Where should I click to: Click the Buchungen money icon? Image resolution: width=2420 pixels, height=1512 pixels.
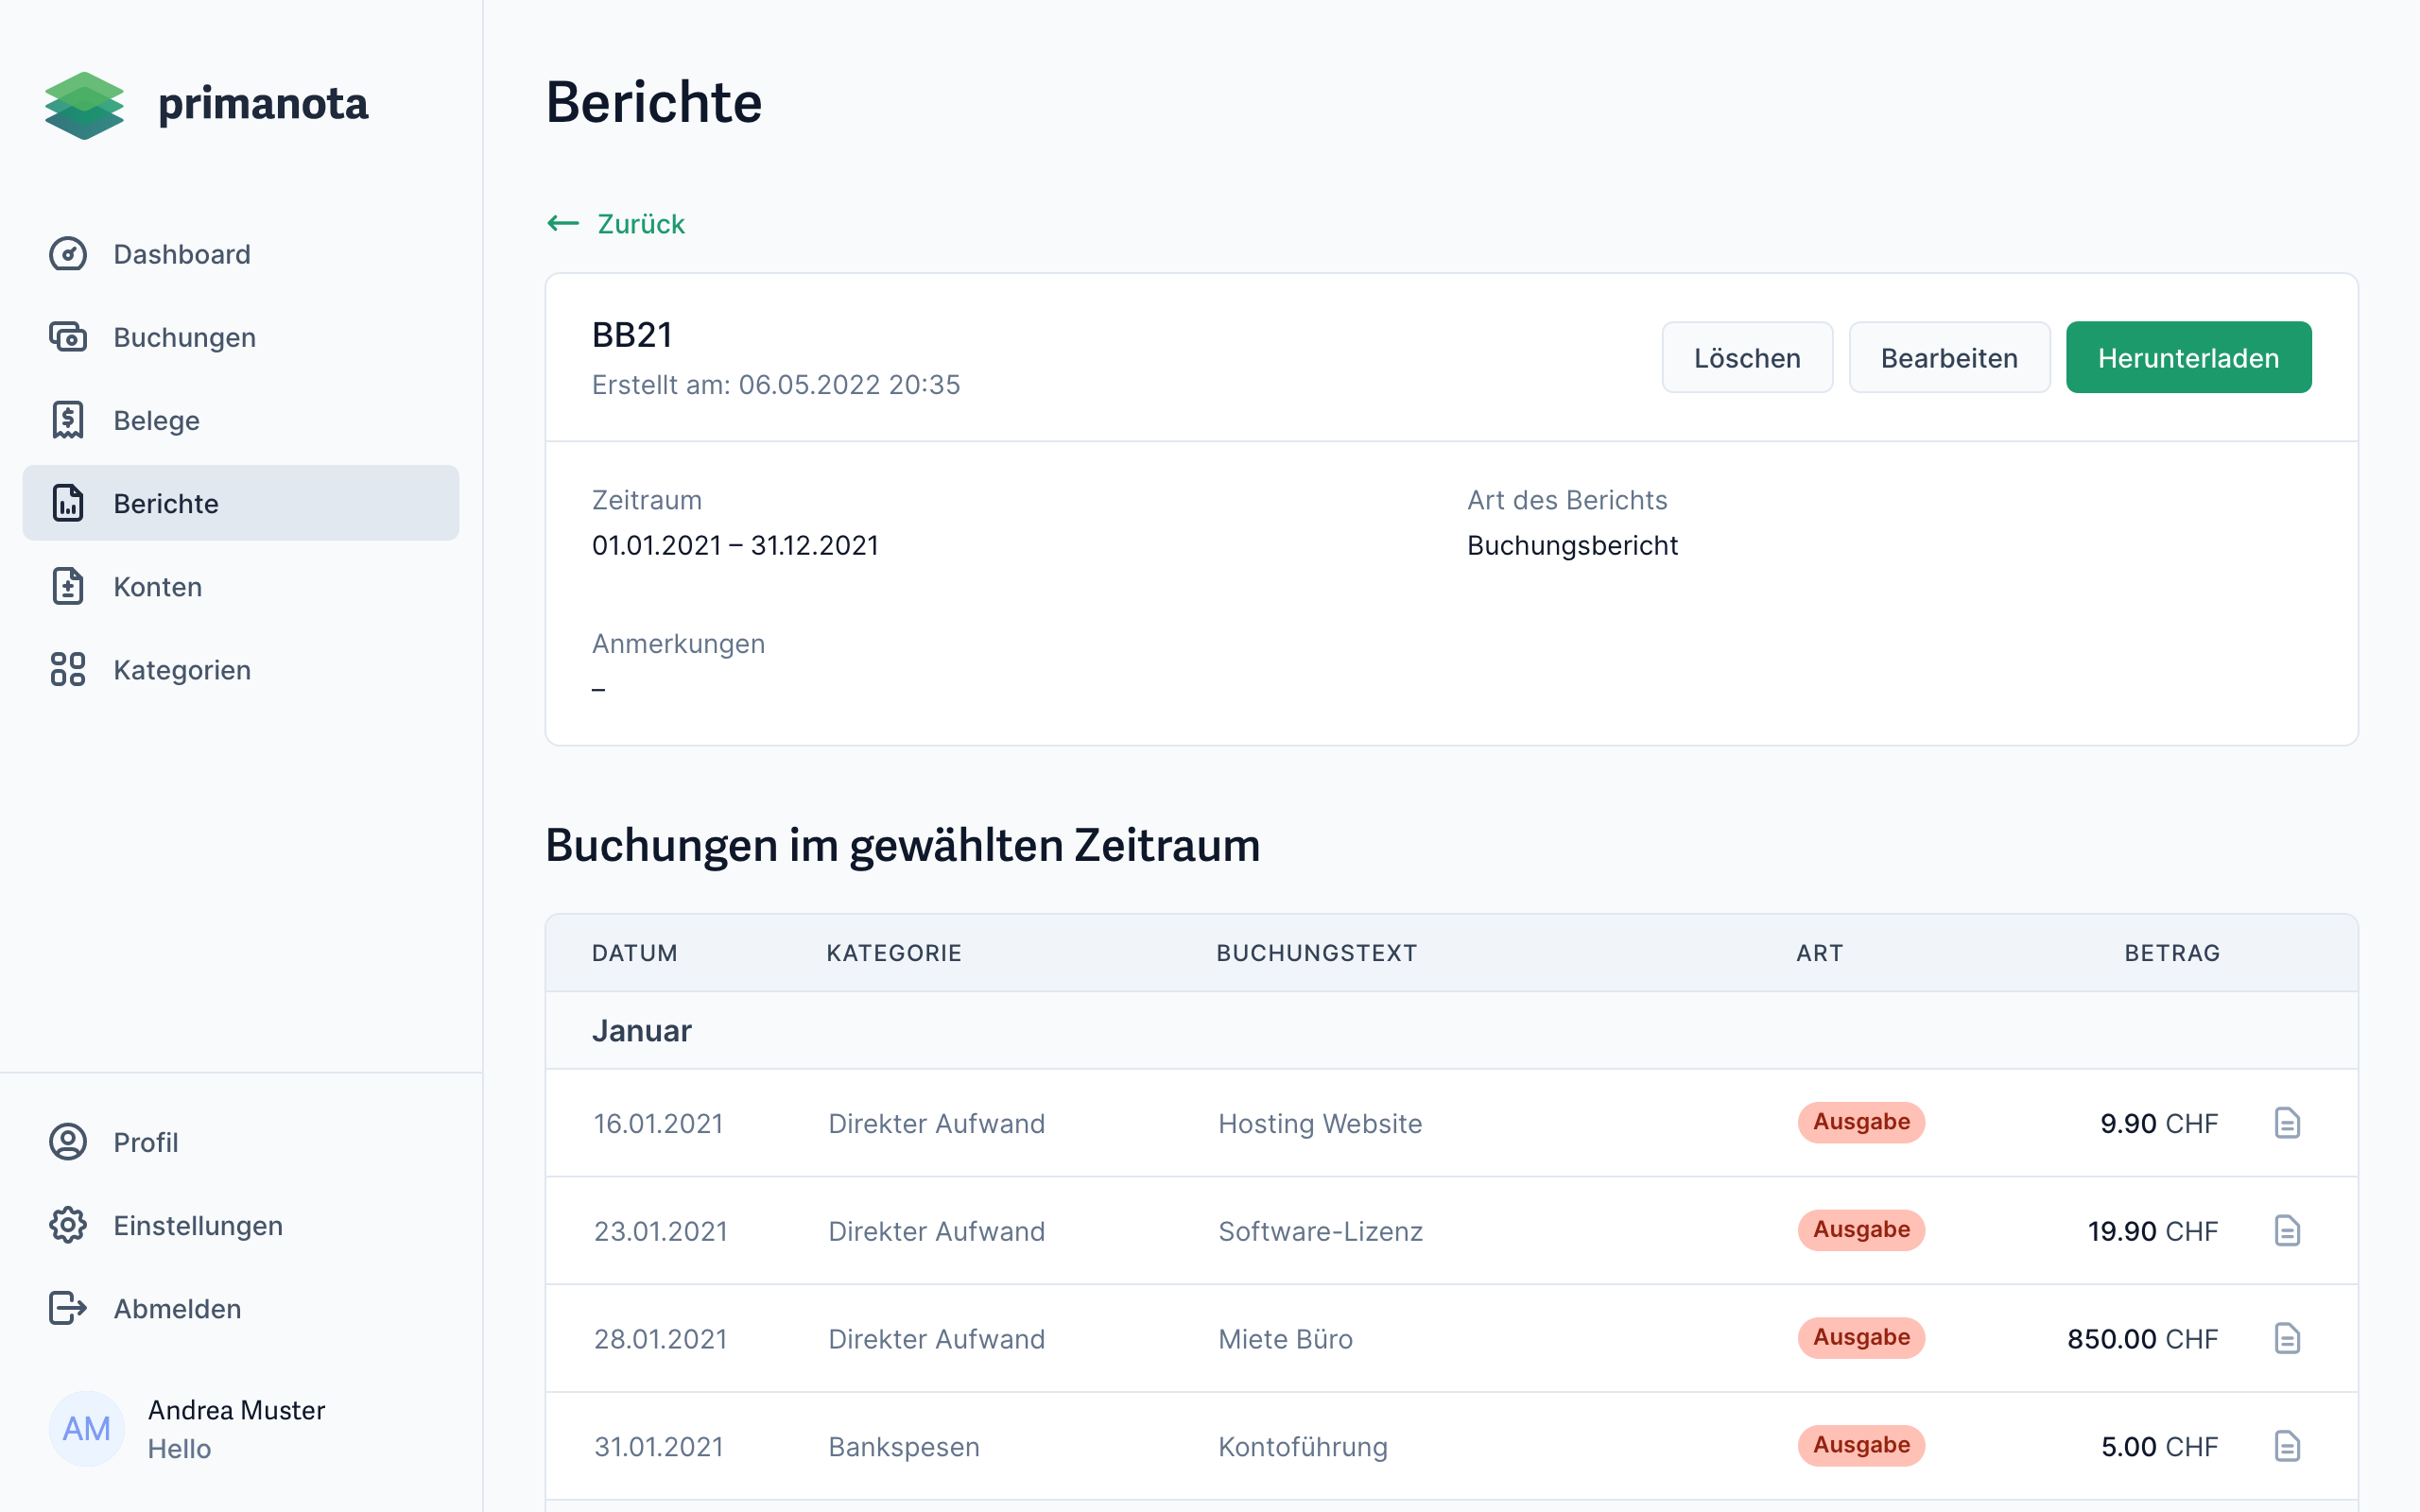point(68,337)
